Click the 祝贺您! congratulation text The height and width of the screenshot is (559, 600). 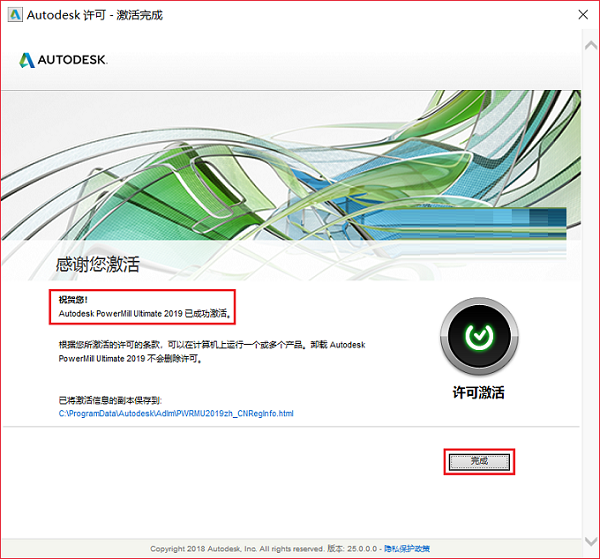click(73, 300)
